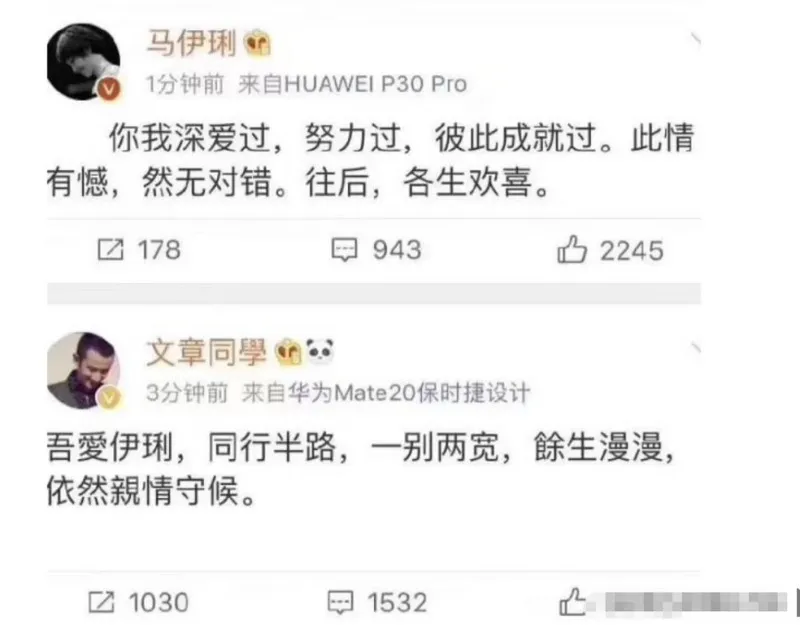Open 马伊琍's profile avatar
The height and width of the screenshot is (625, 800).
[x=83, y=61]
